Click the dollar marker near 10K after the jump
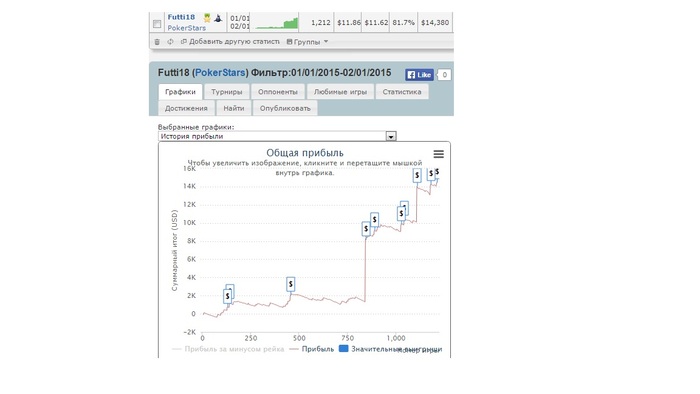This screenshot has height=394, width=700. coord(375,220)
